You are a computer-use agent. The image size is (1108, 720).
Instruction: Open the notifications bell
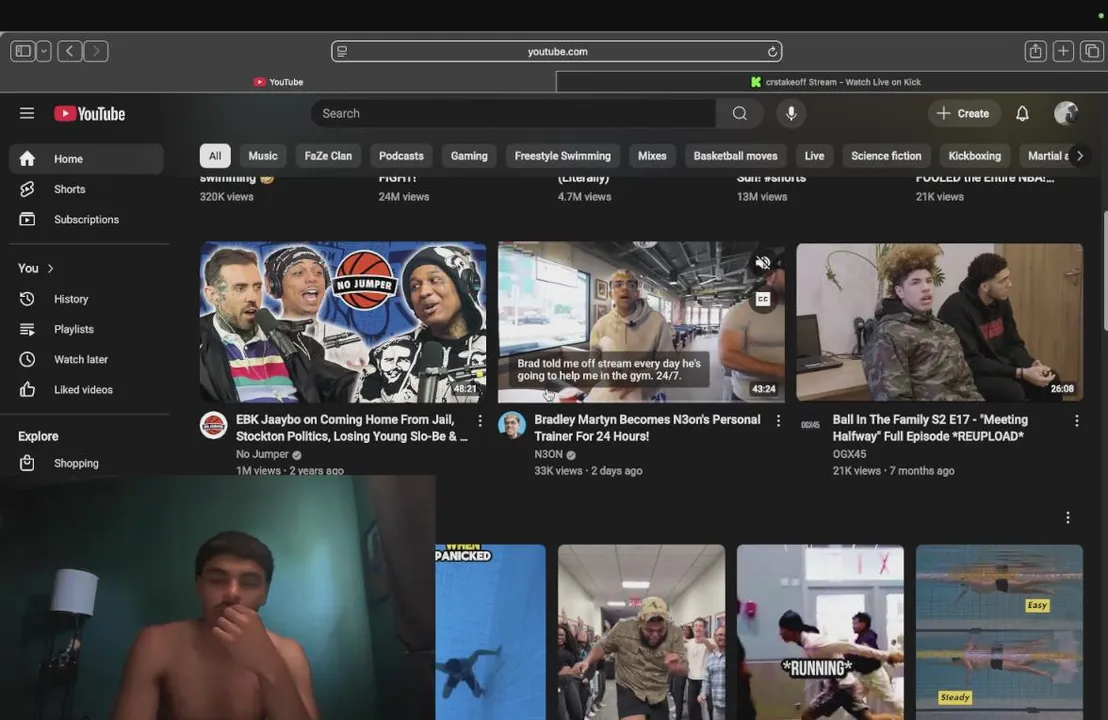tap(1022, 113)
